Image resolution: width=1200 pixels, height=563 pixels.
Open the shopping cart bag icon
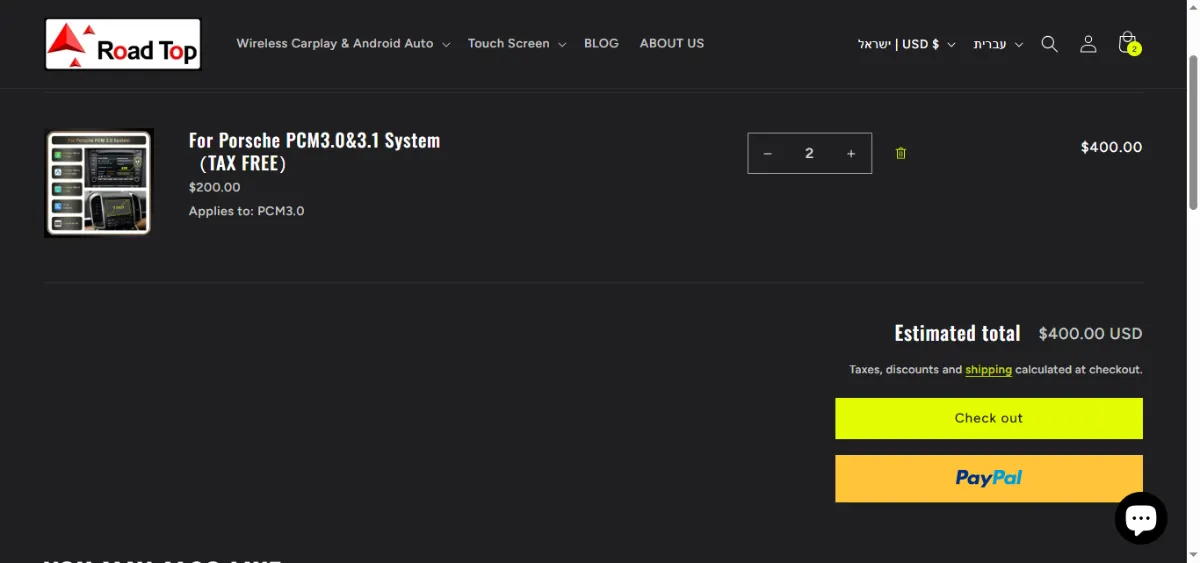click(1128, 44)
